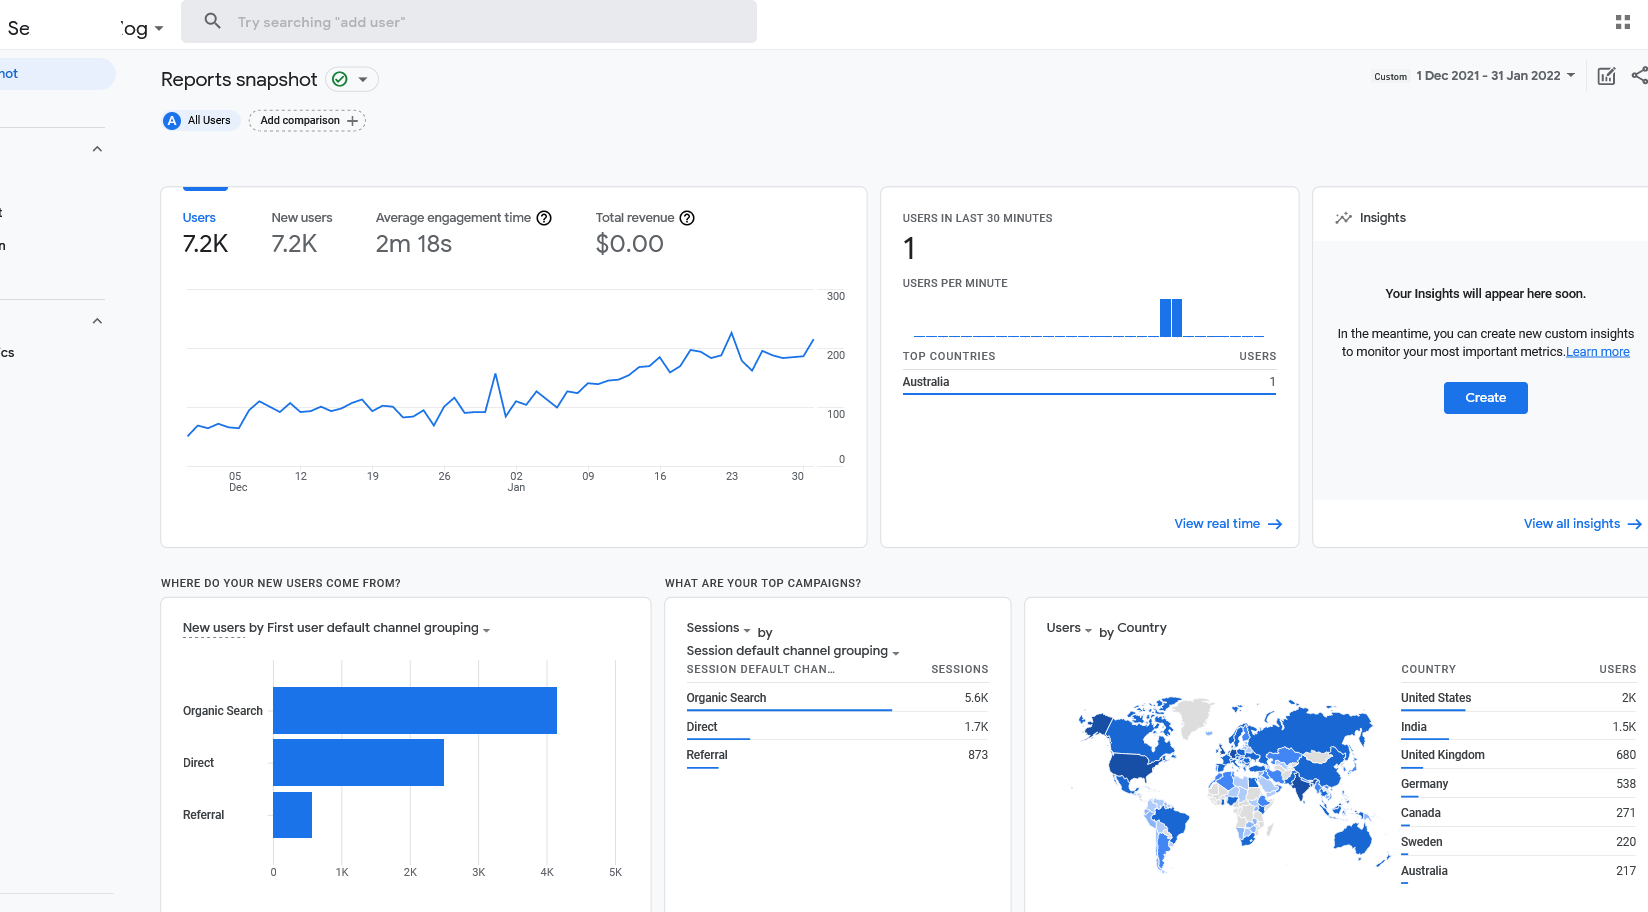Collapse the second sidebar section chevron

[x=97, y=321]
